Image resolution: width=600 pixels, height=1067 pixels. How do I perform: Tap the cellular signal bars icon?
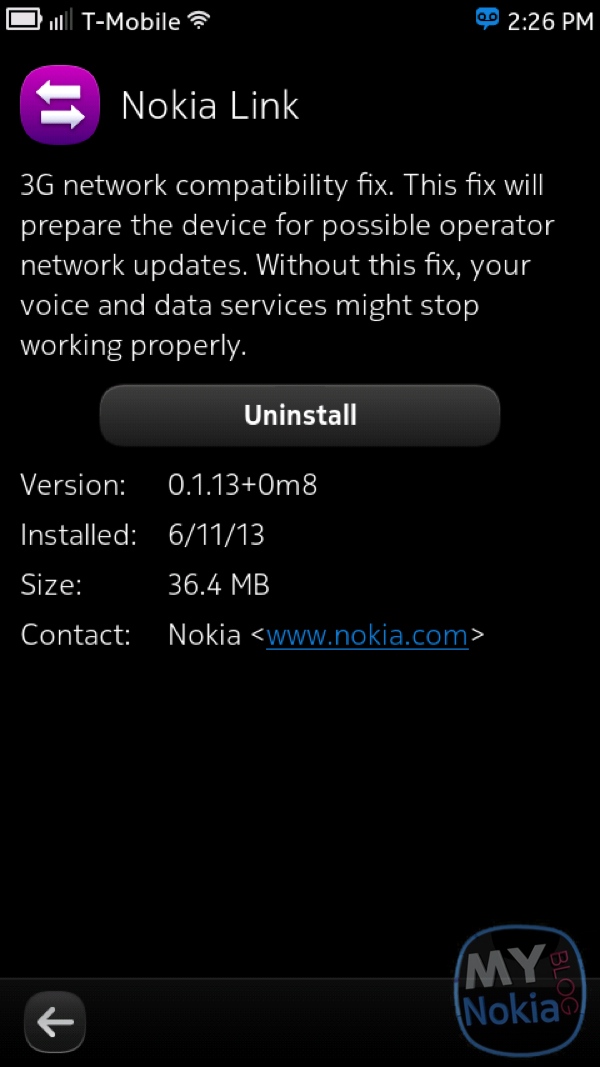pyautogui.click(x=60, y=20)
